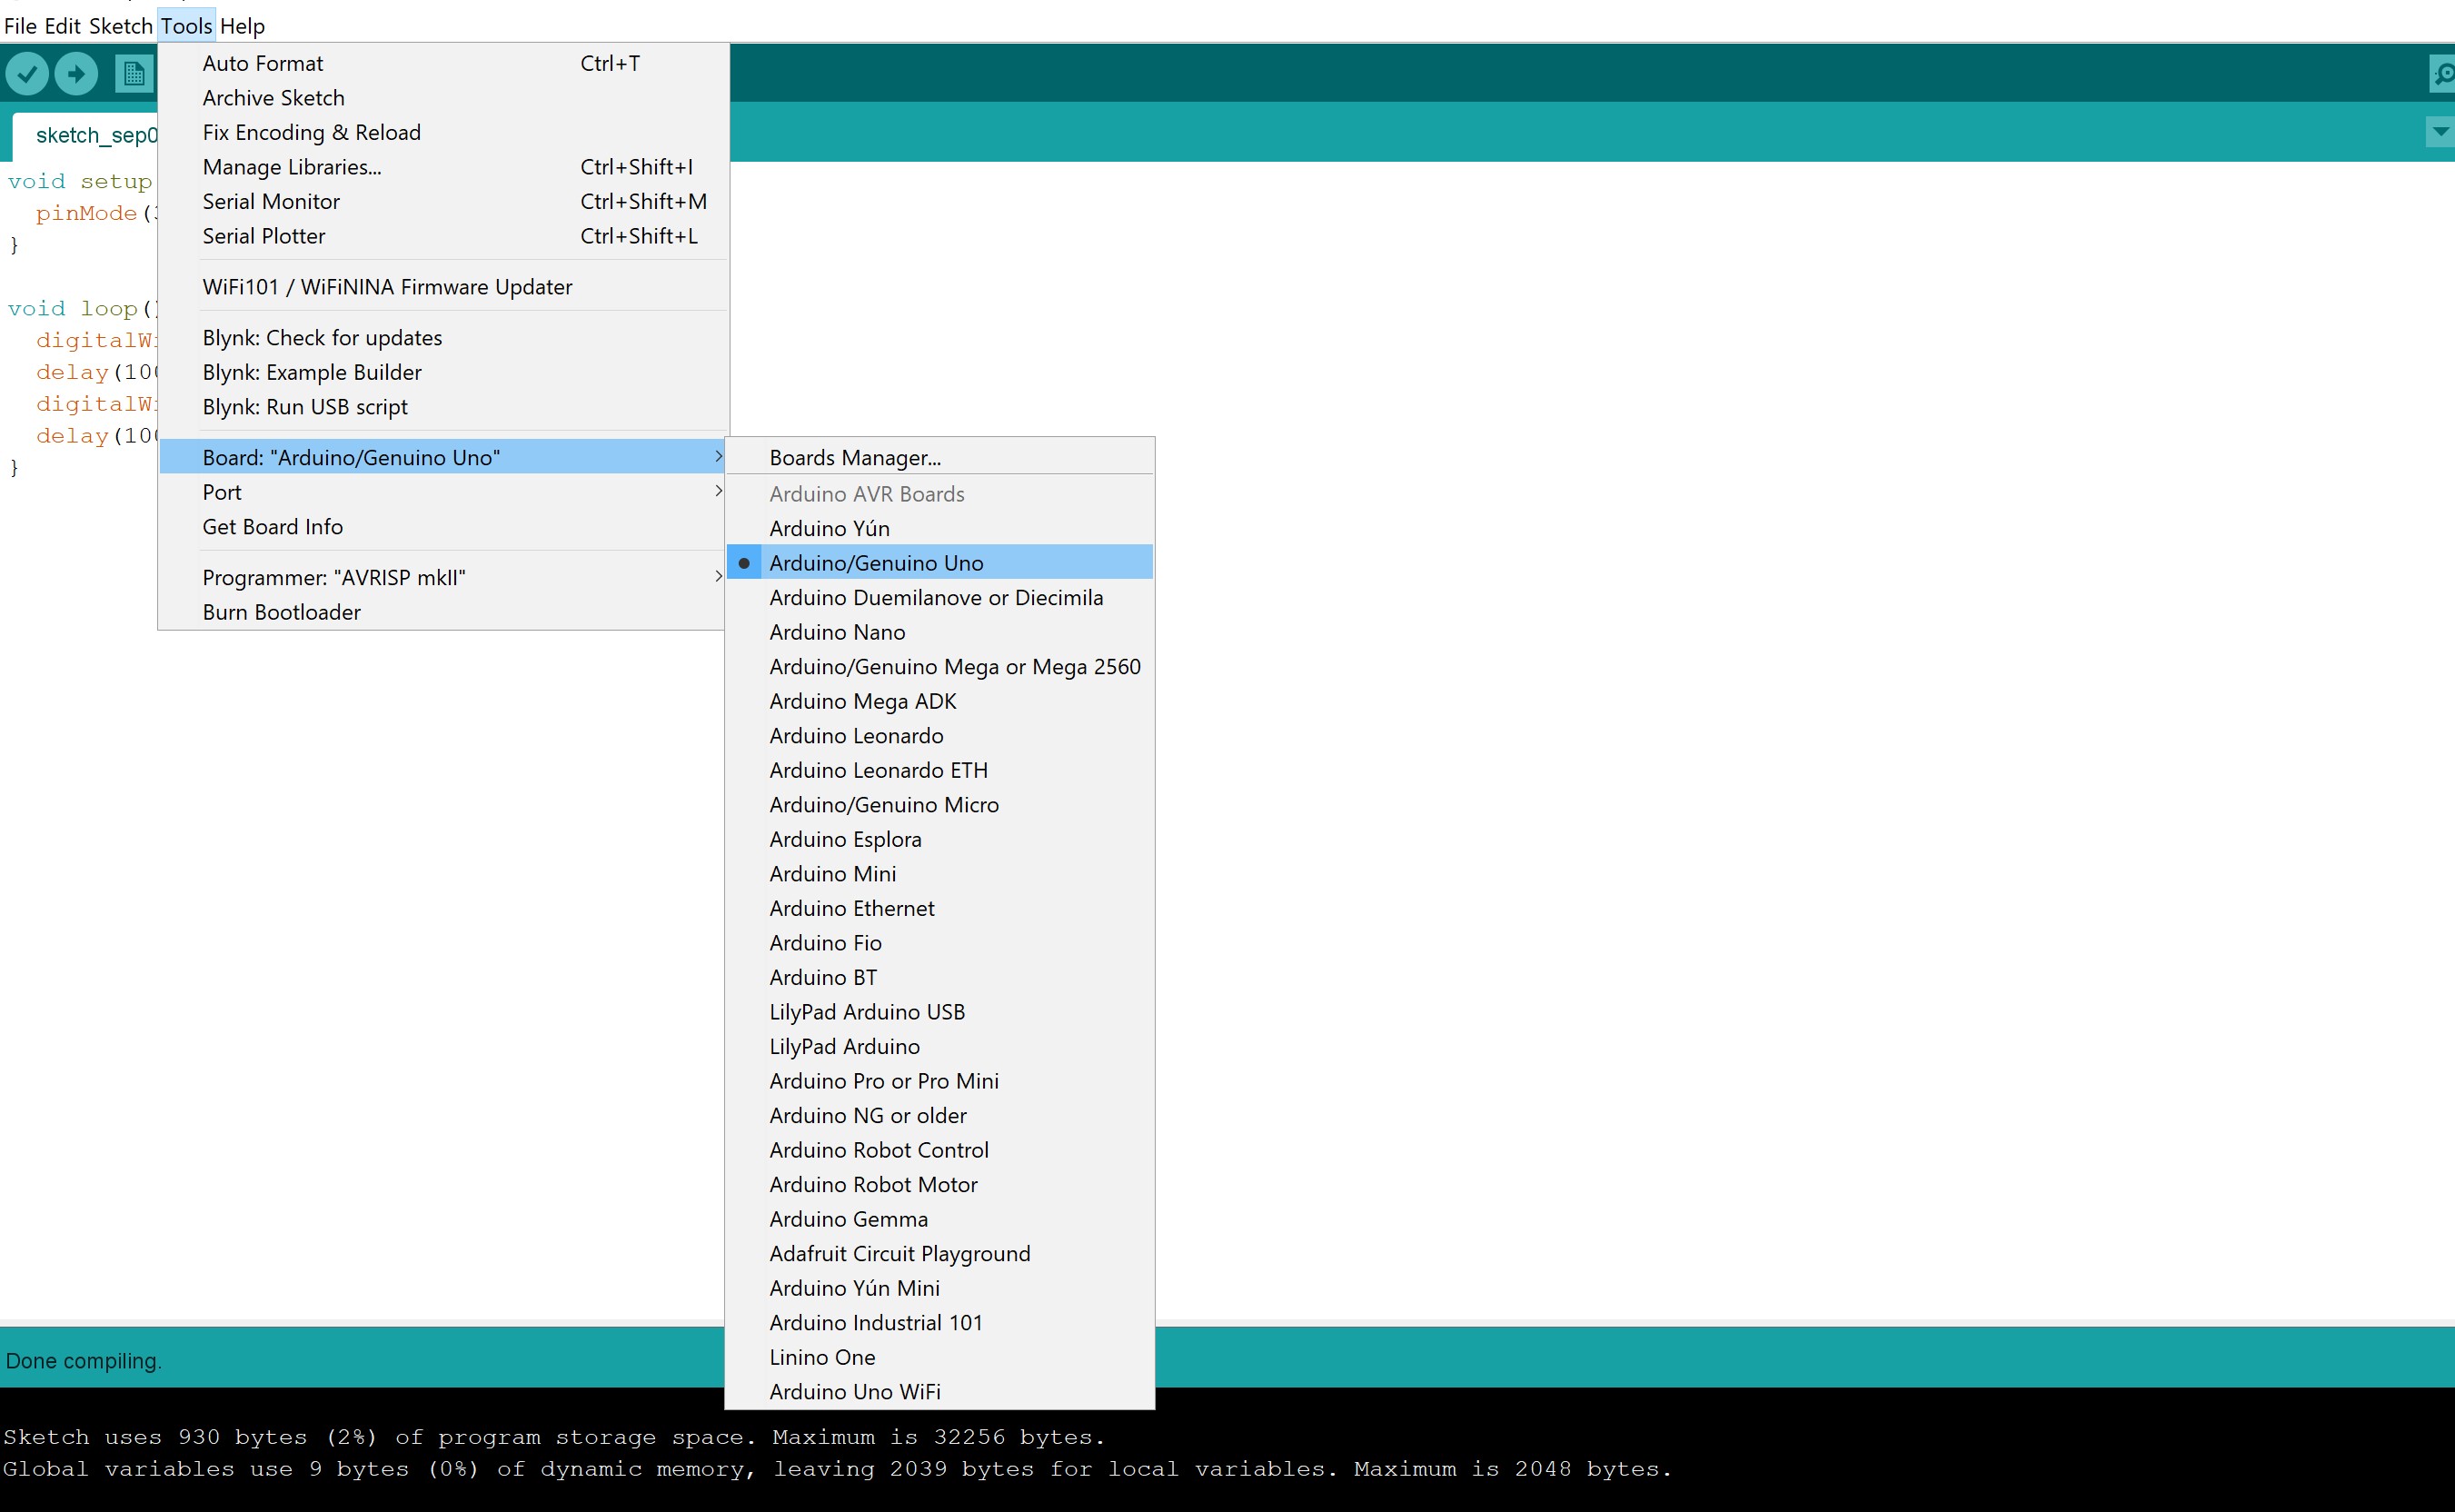Image resolution: width=2455 pixels, height=1512 pixels.
Task: Select Arduino Uno WiFi board
Action: 939,1391
